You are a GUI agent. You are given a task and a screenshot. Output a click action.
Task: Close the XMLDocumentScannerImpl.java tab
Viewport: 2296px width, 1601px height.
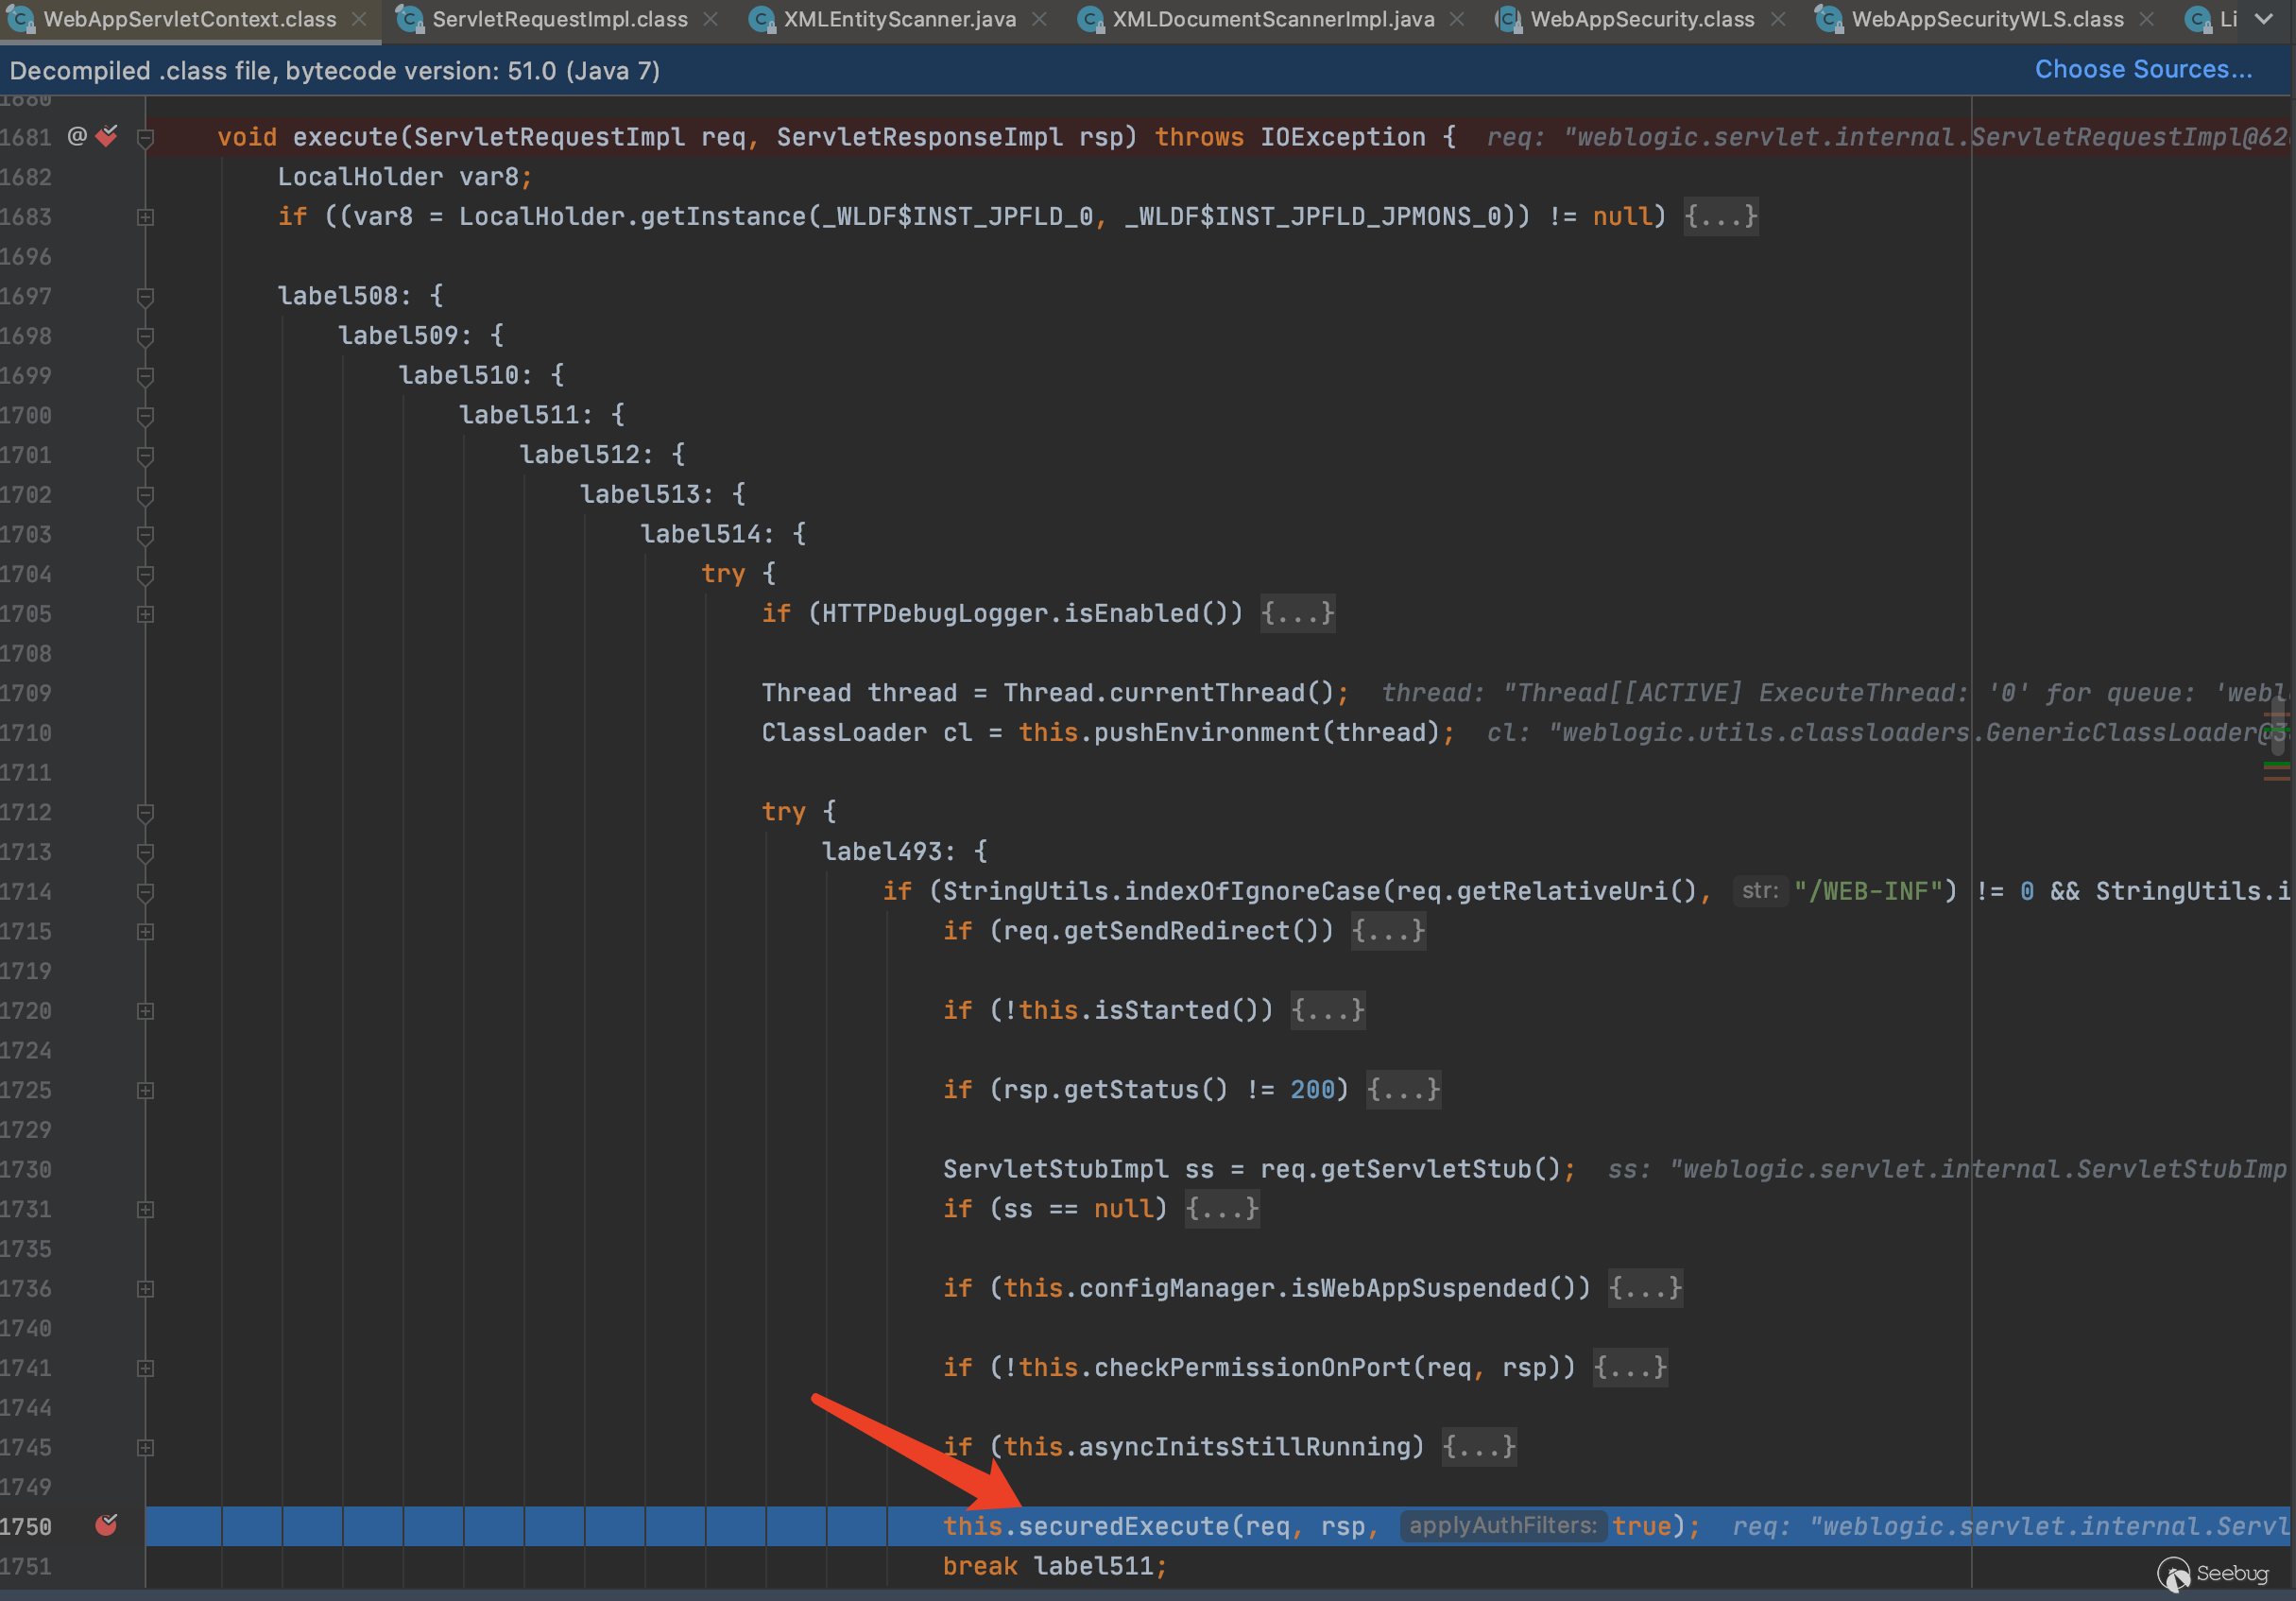tap(1457, 19)
